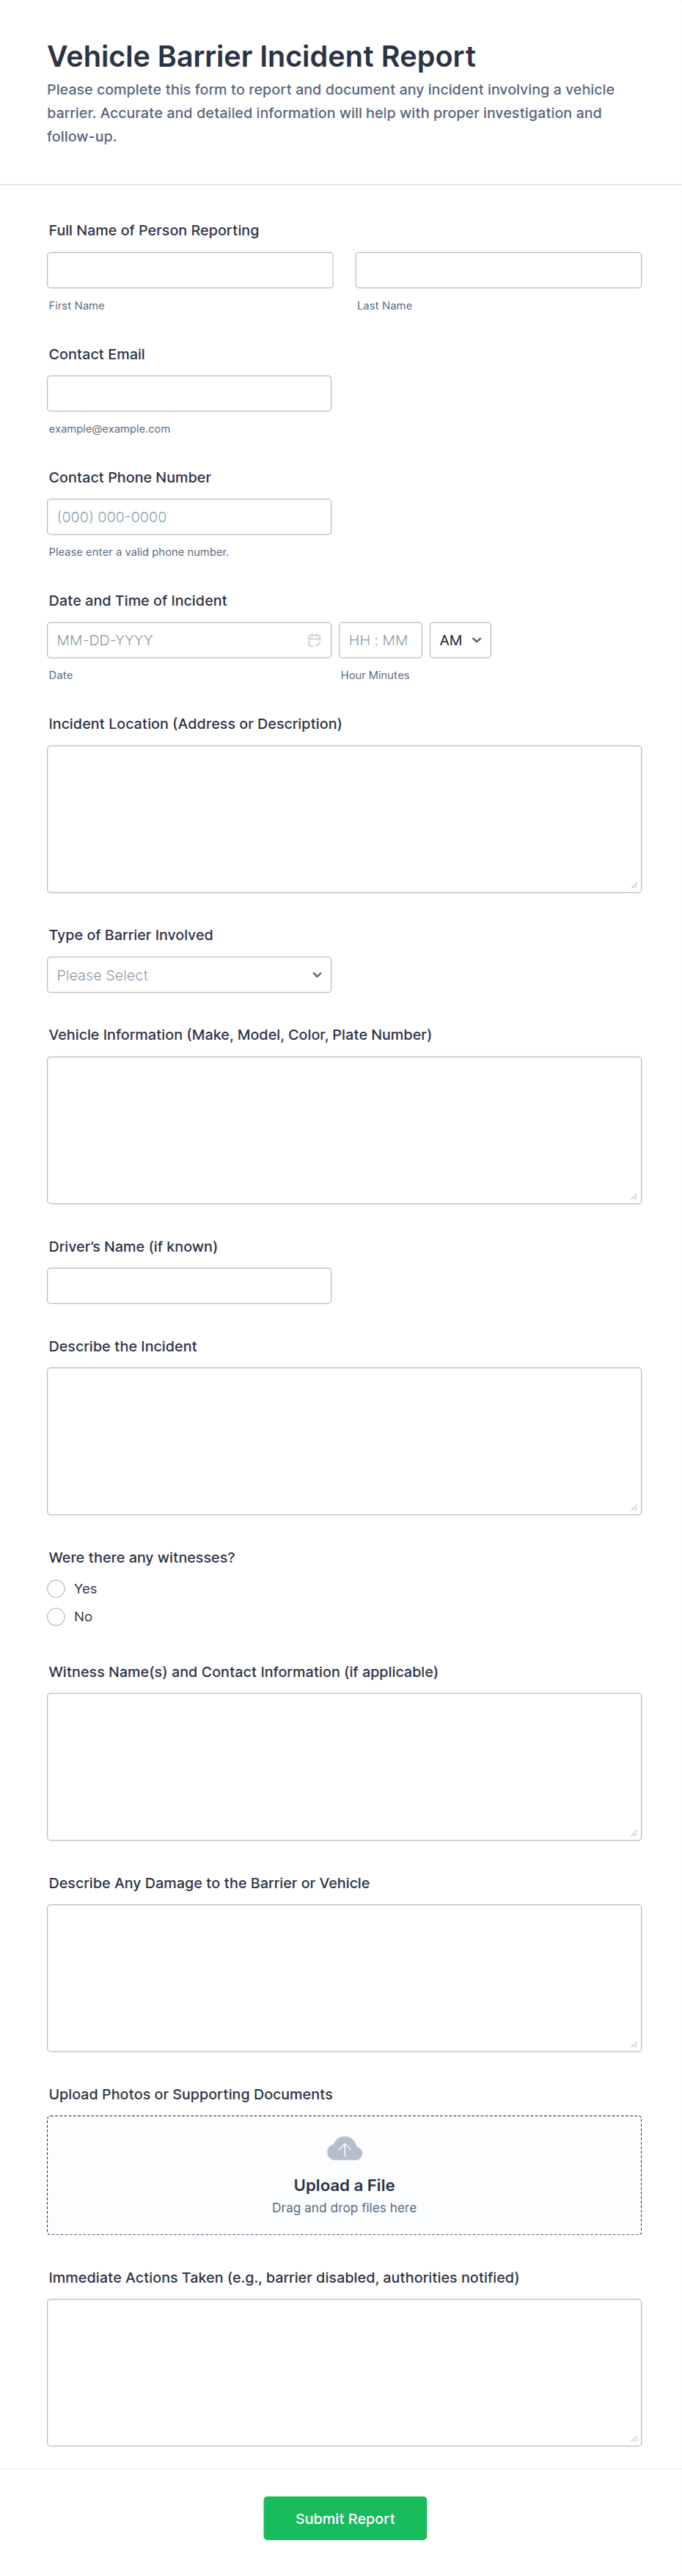
Task: Select No for witnesses present
Action: (56, 1616)
